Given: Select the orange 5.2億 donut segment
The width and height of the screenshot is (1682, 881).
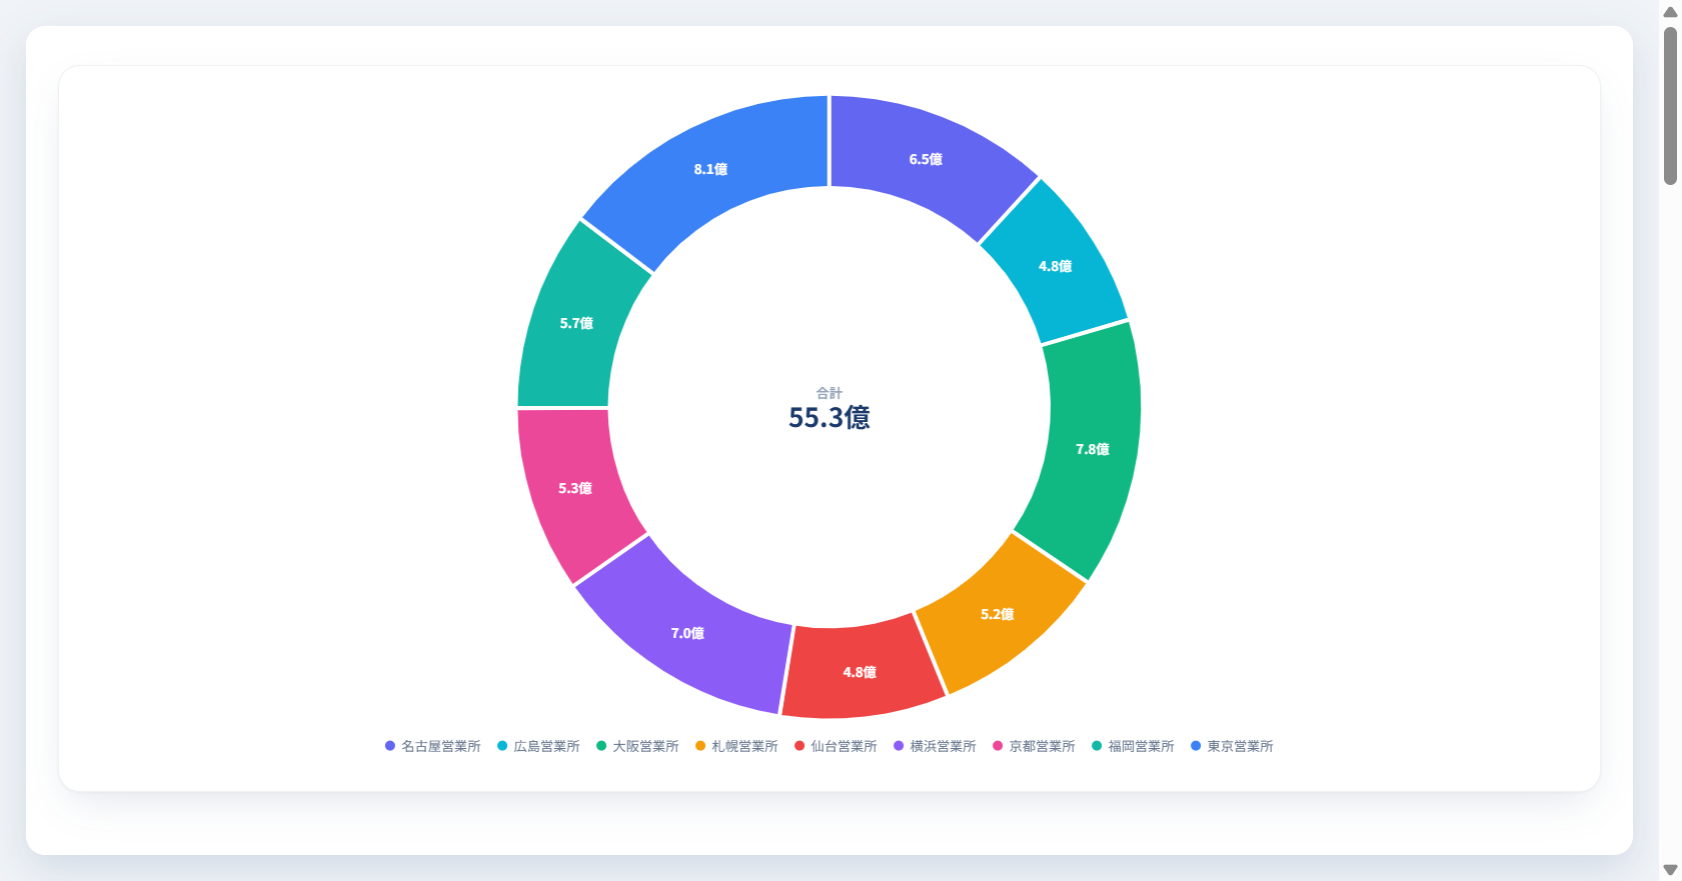Looking at the screenshot, I should tap(998, 614).
